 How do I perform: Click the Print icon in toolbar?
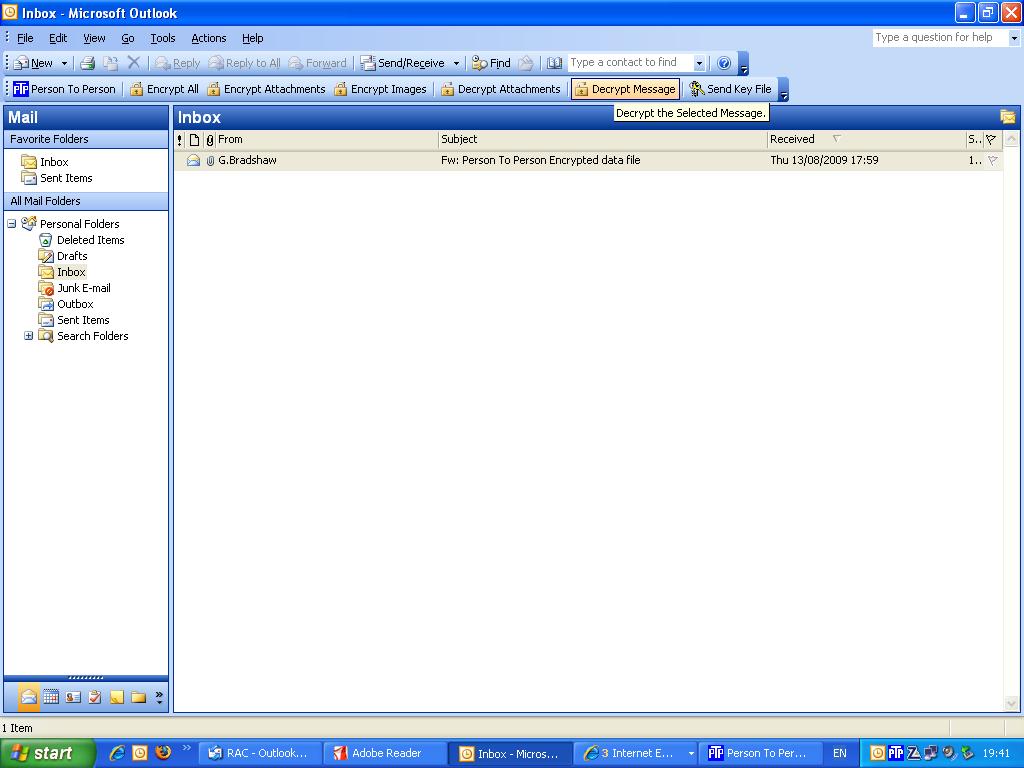88,63
